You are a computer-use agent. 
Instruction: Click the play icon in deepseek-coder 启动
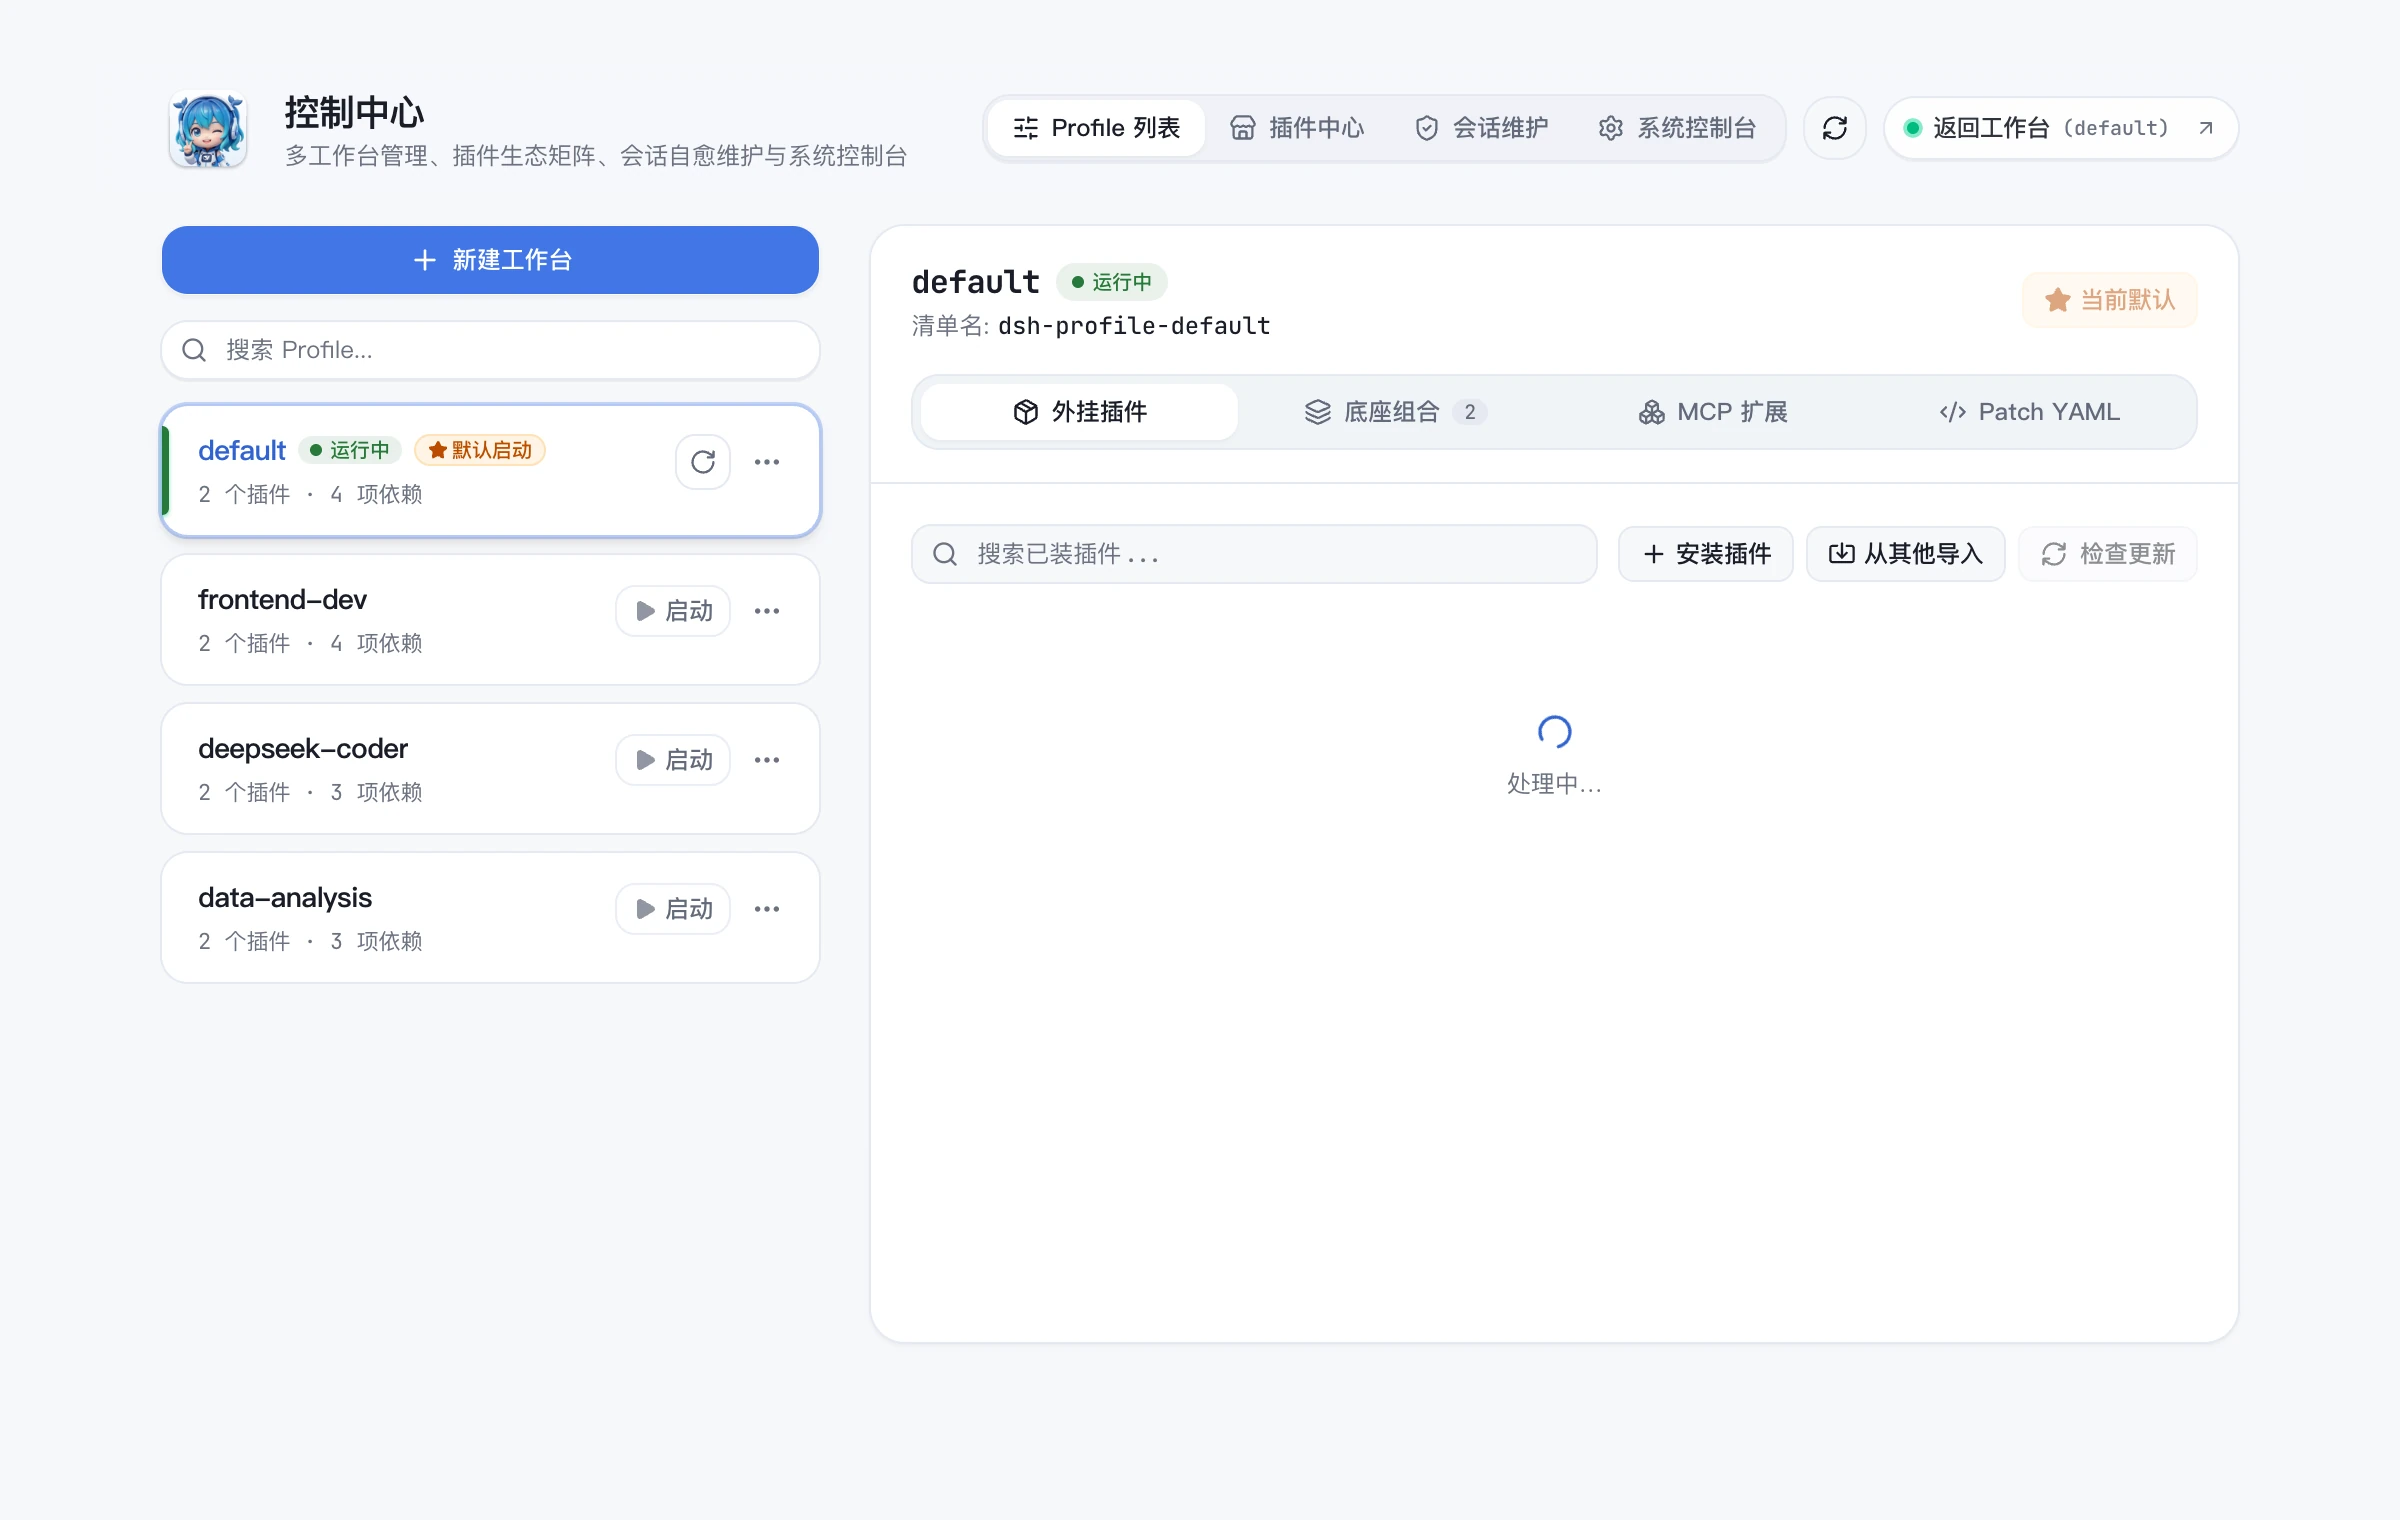click(646, 760)
